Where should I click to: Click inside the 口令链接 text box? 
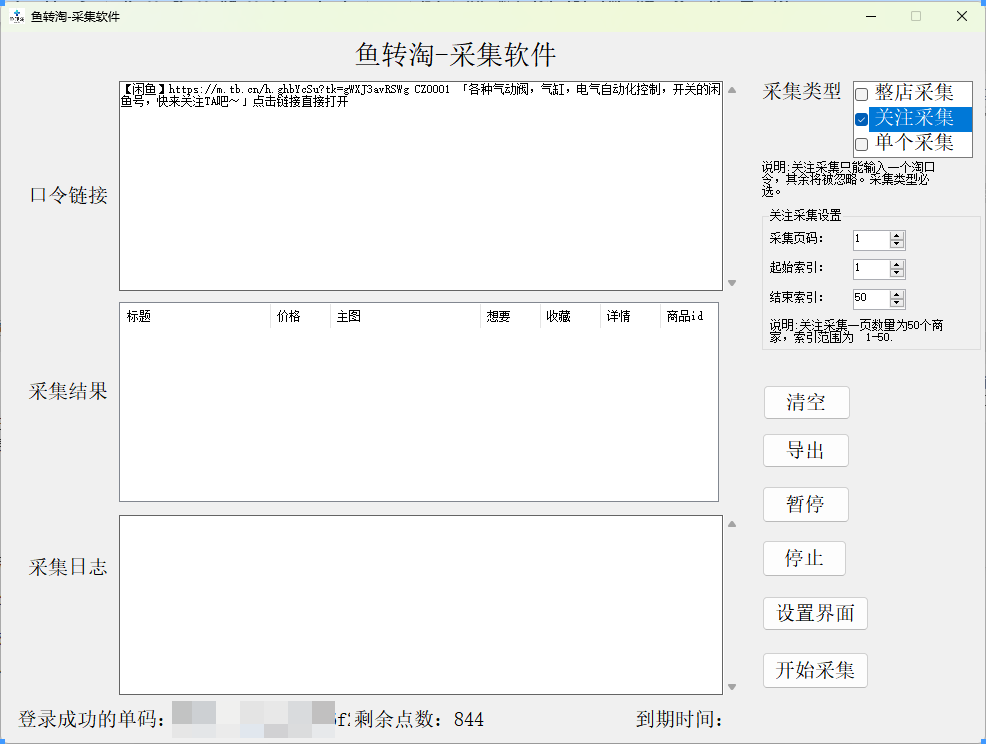coord(421,186)
